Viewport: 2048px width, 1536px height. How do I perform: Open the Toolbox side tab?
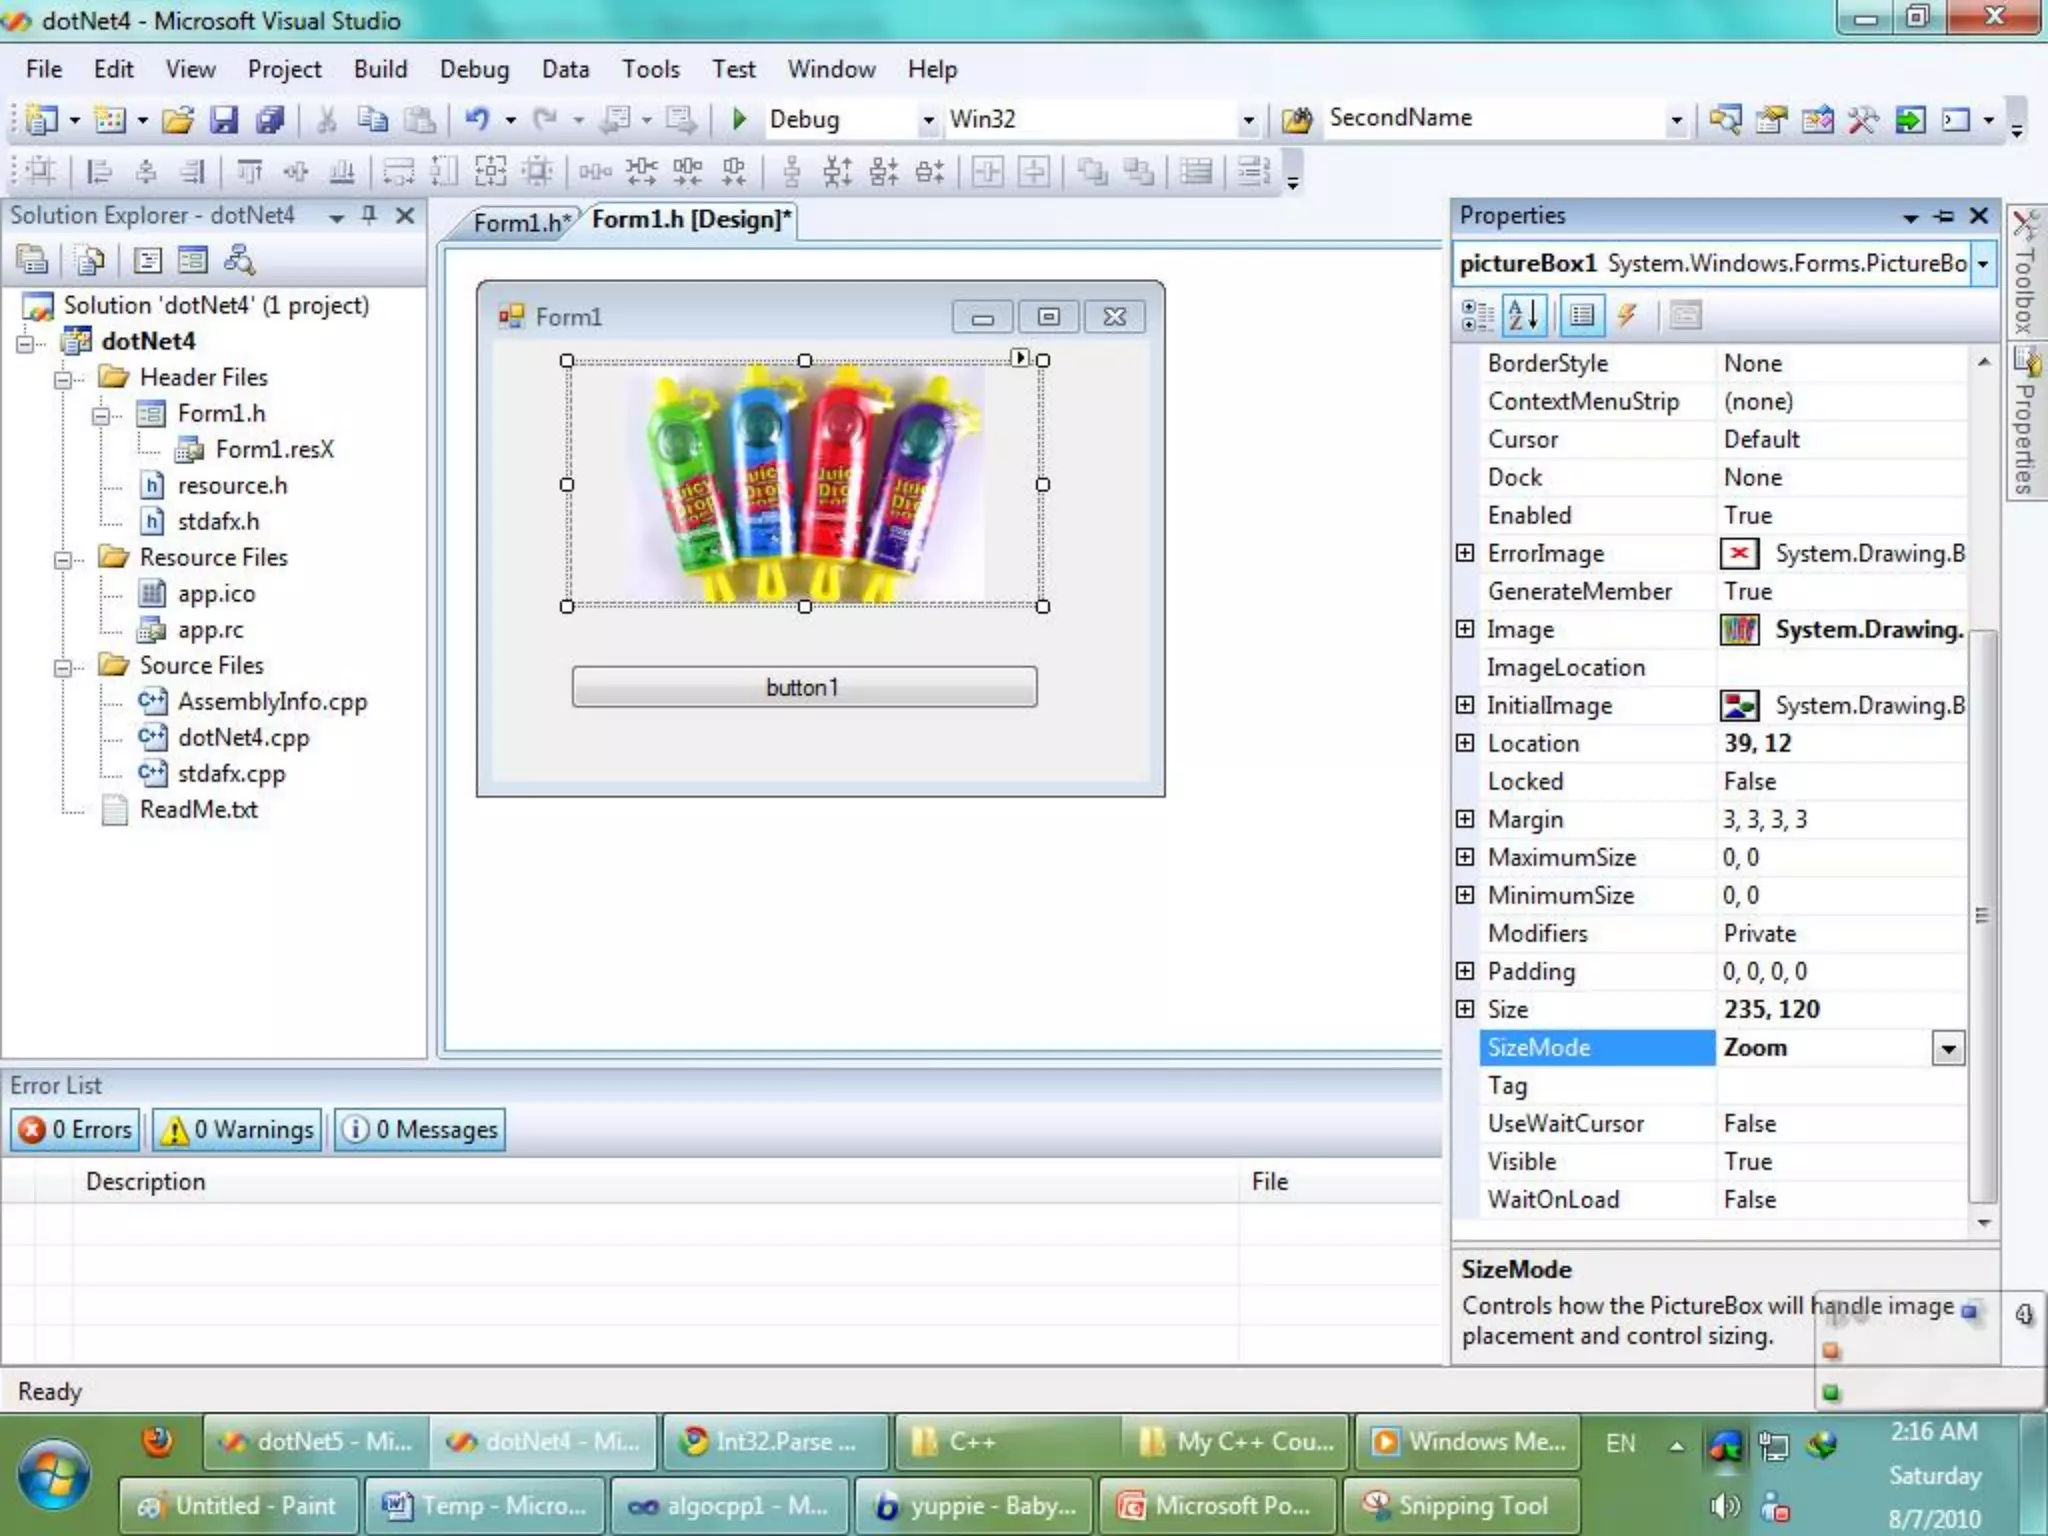point(2023,272)
